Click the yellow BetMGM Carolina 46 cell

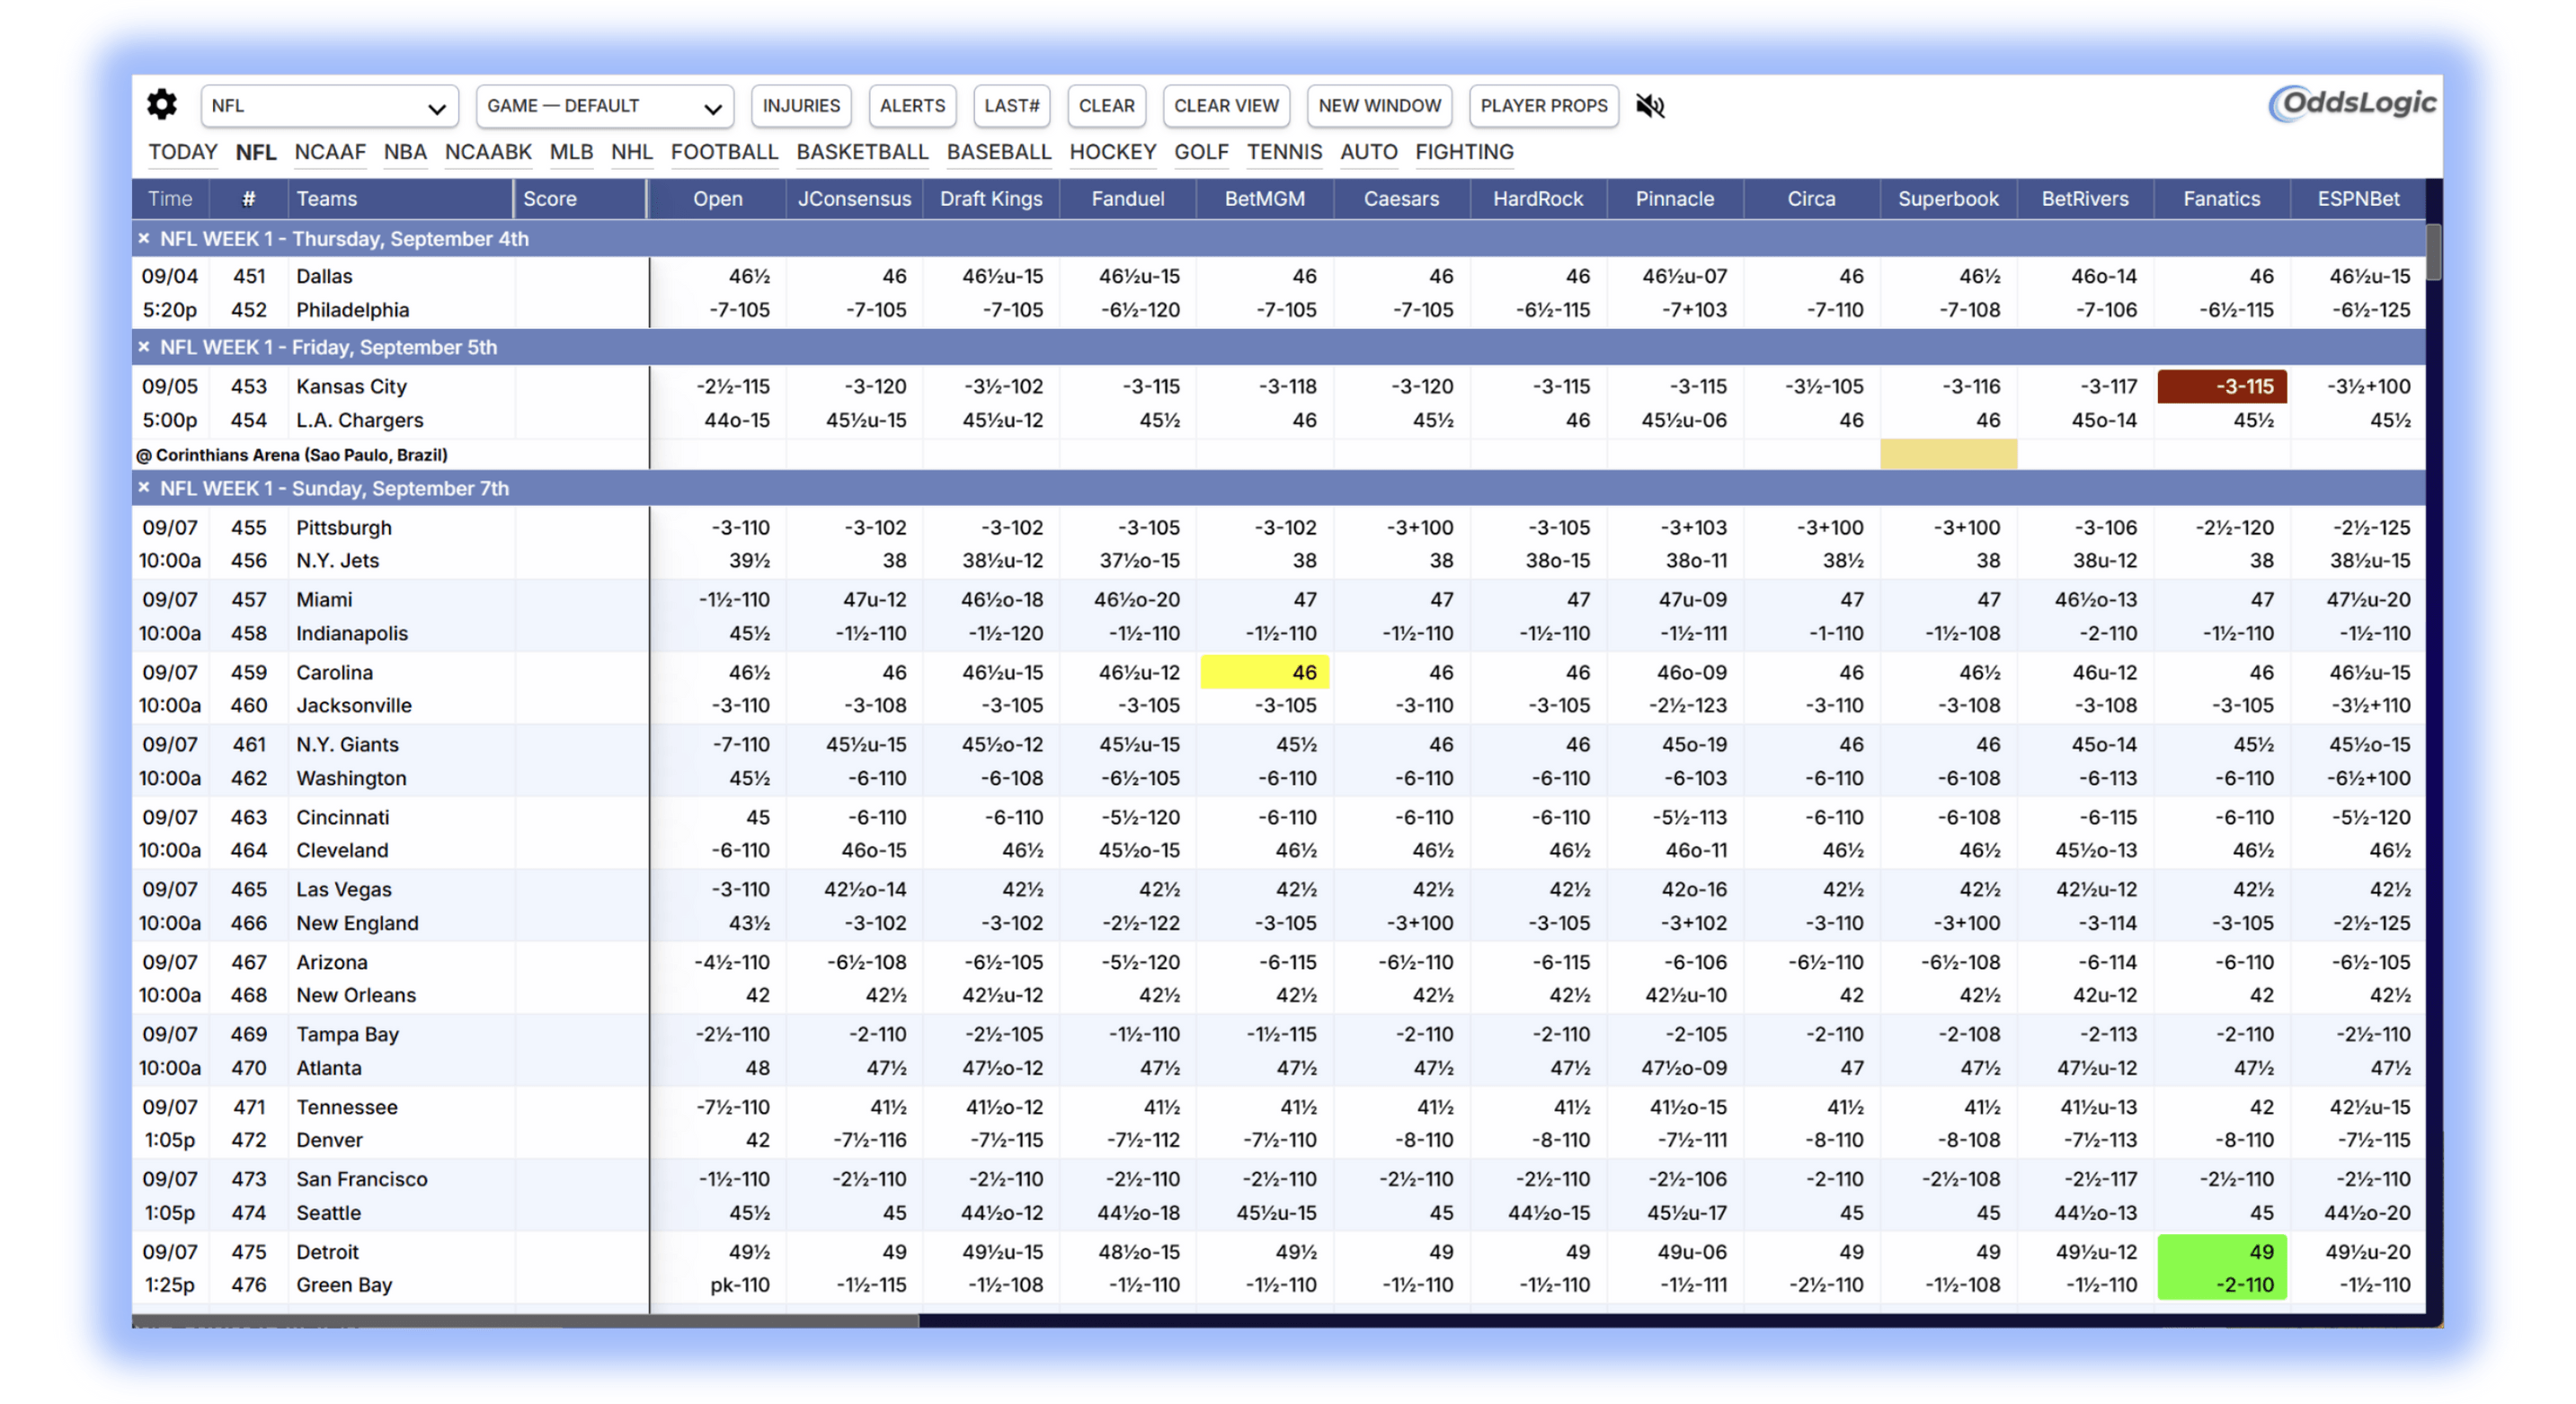(1264, 672)
